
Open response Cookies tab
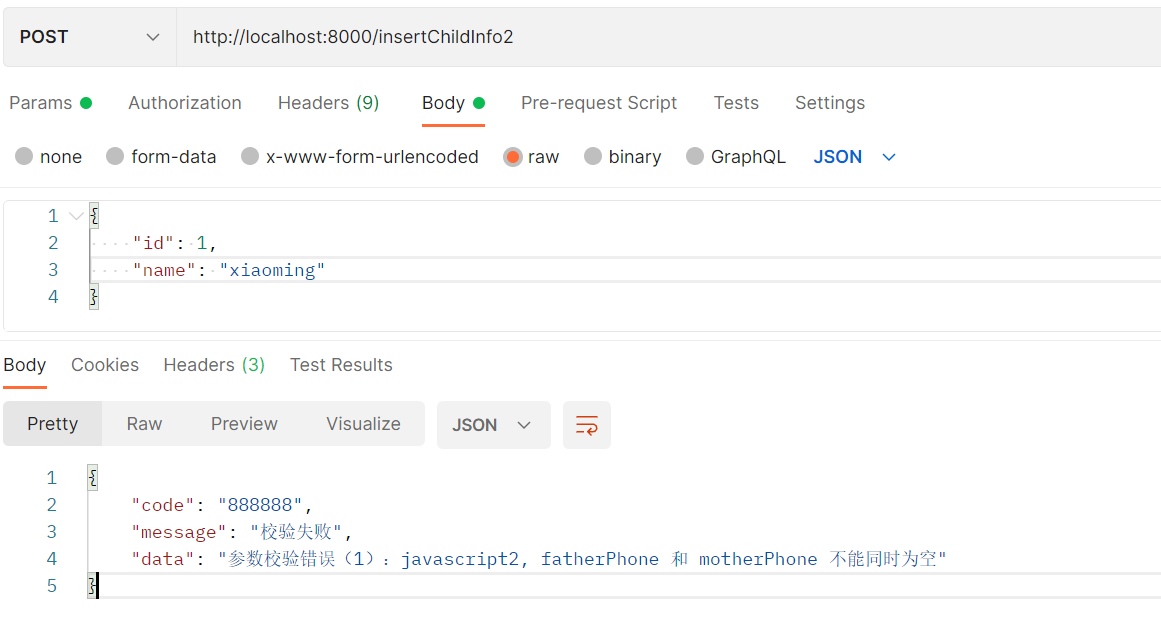[105, 365]
